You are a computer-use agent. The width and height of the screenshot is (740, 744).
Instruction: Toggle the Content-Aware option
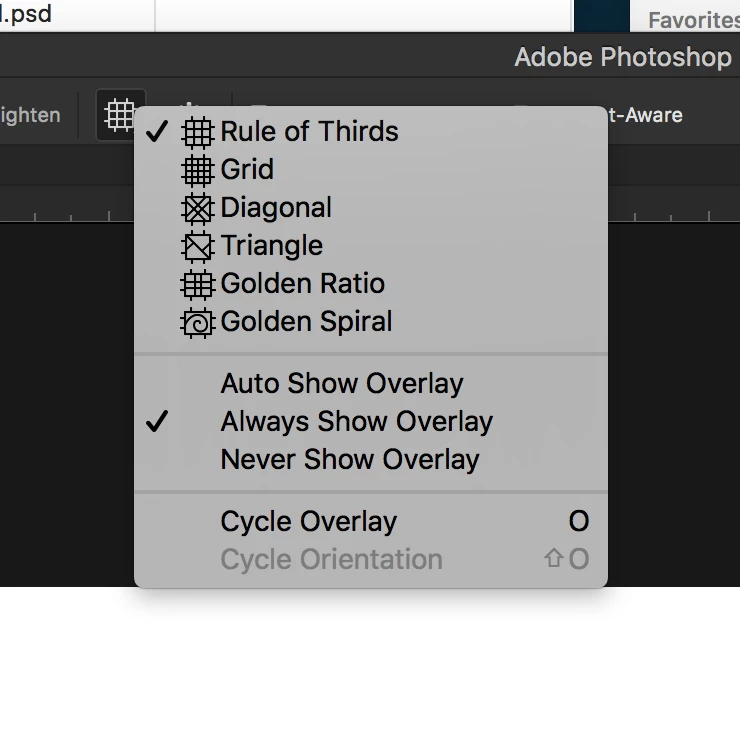(x=645, y=115)
